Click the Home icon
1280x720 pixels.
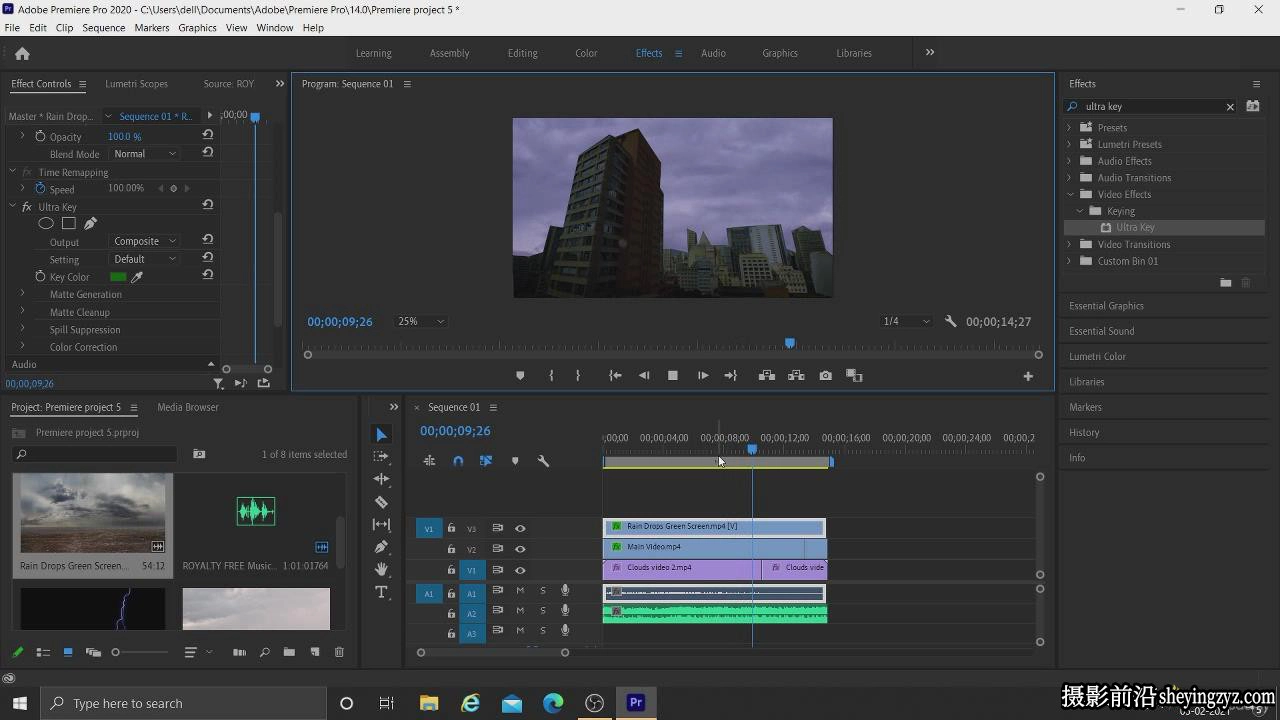(x=22, y=54)
